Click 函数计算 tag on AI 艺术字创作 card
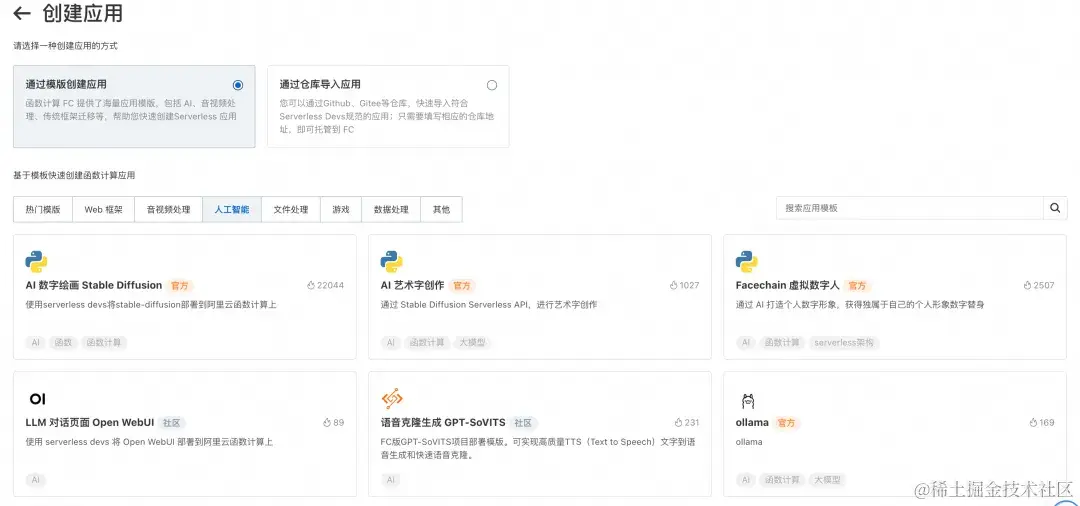This screenshot has height=506, width=1080. tap(427, 342)
